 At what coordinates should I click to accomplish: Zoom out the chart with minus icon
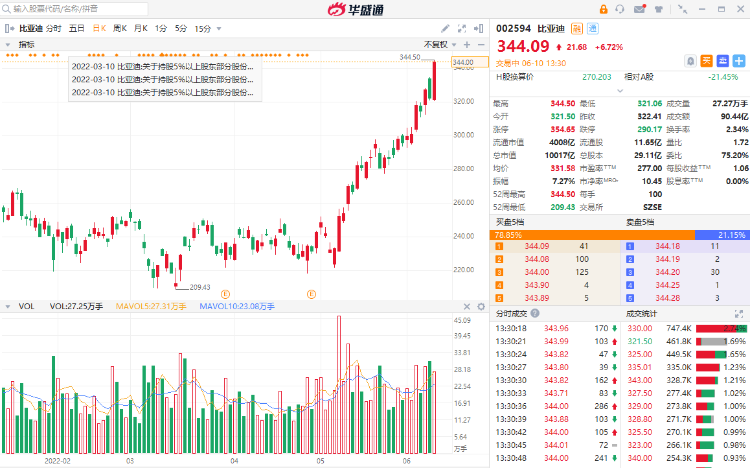[481, 45]
